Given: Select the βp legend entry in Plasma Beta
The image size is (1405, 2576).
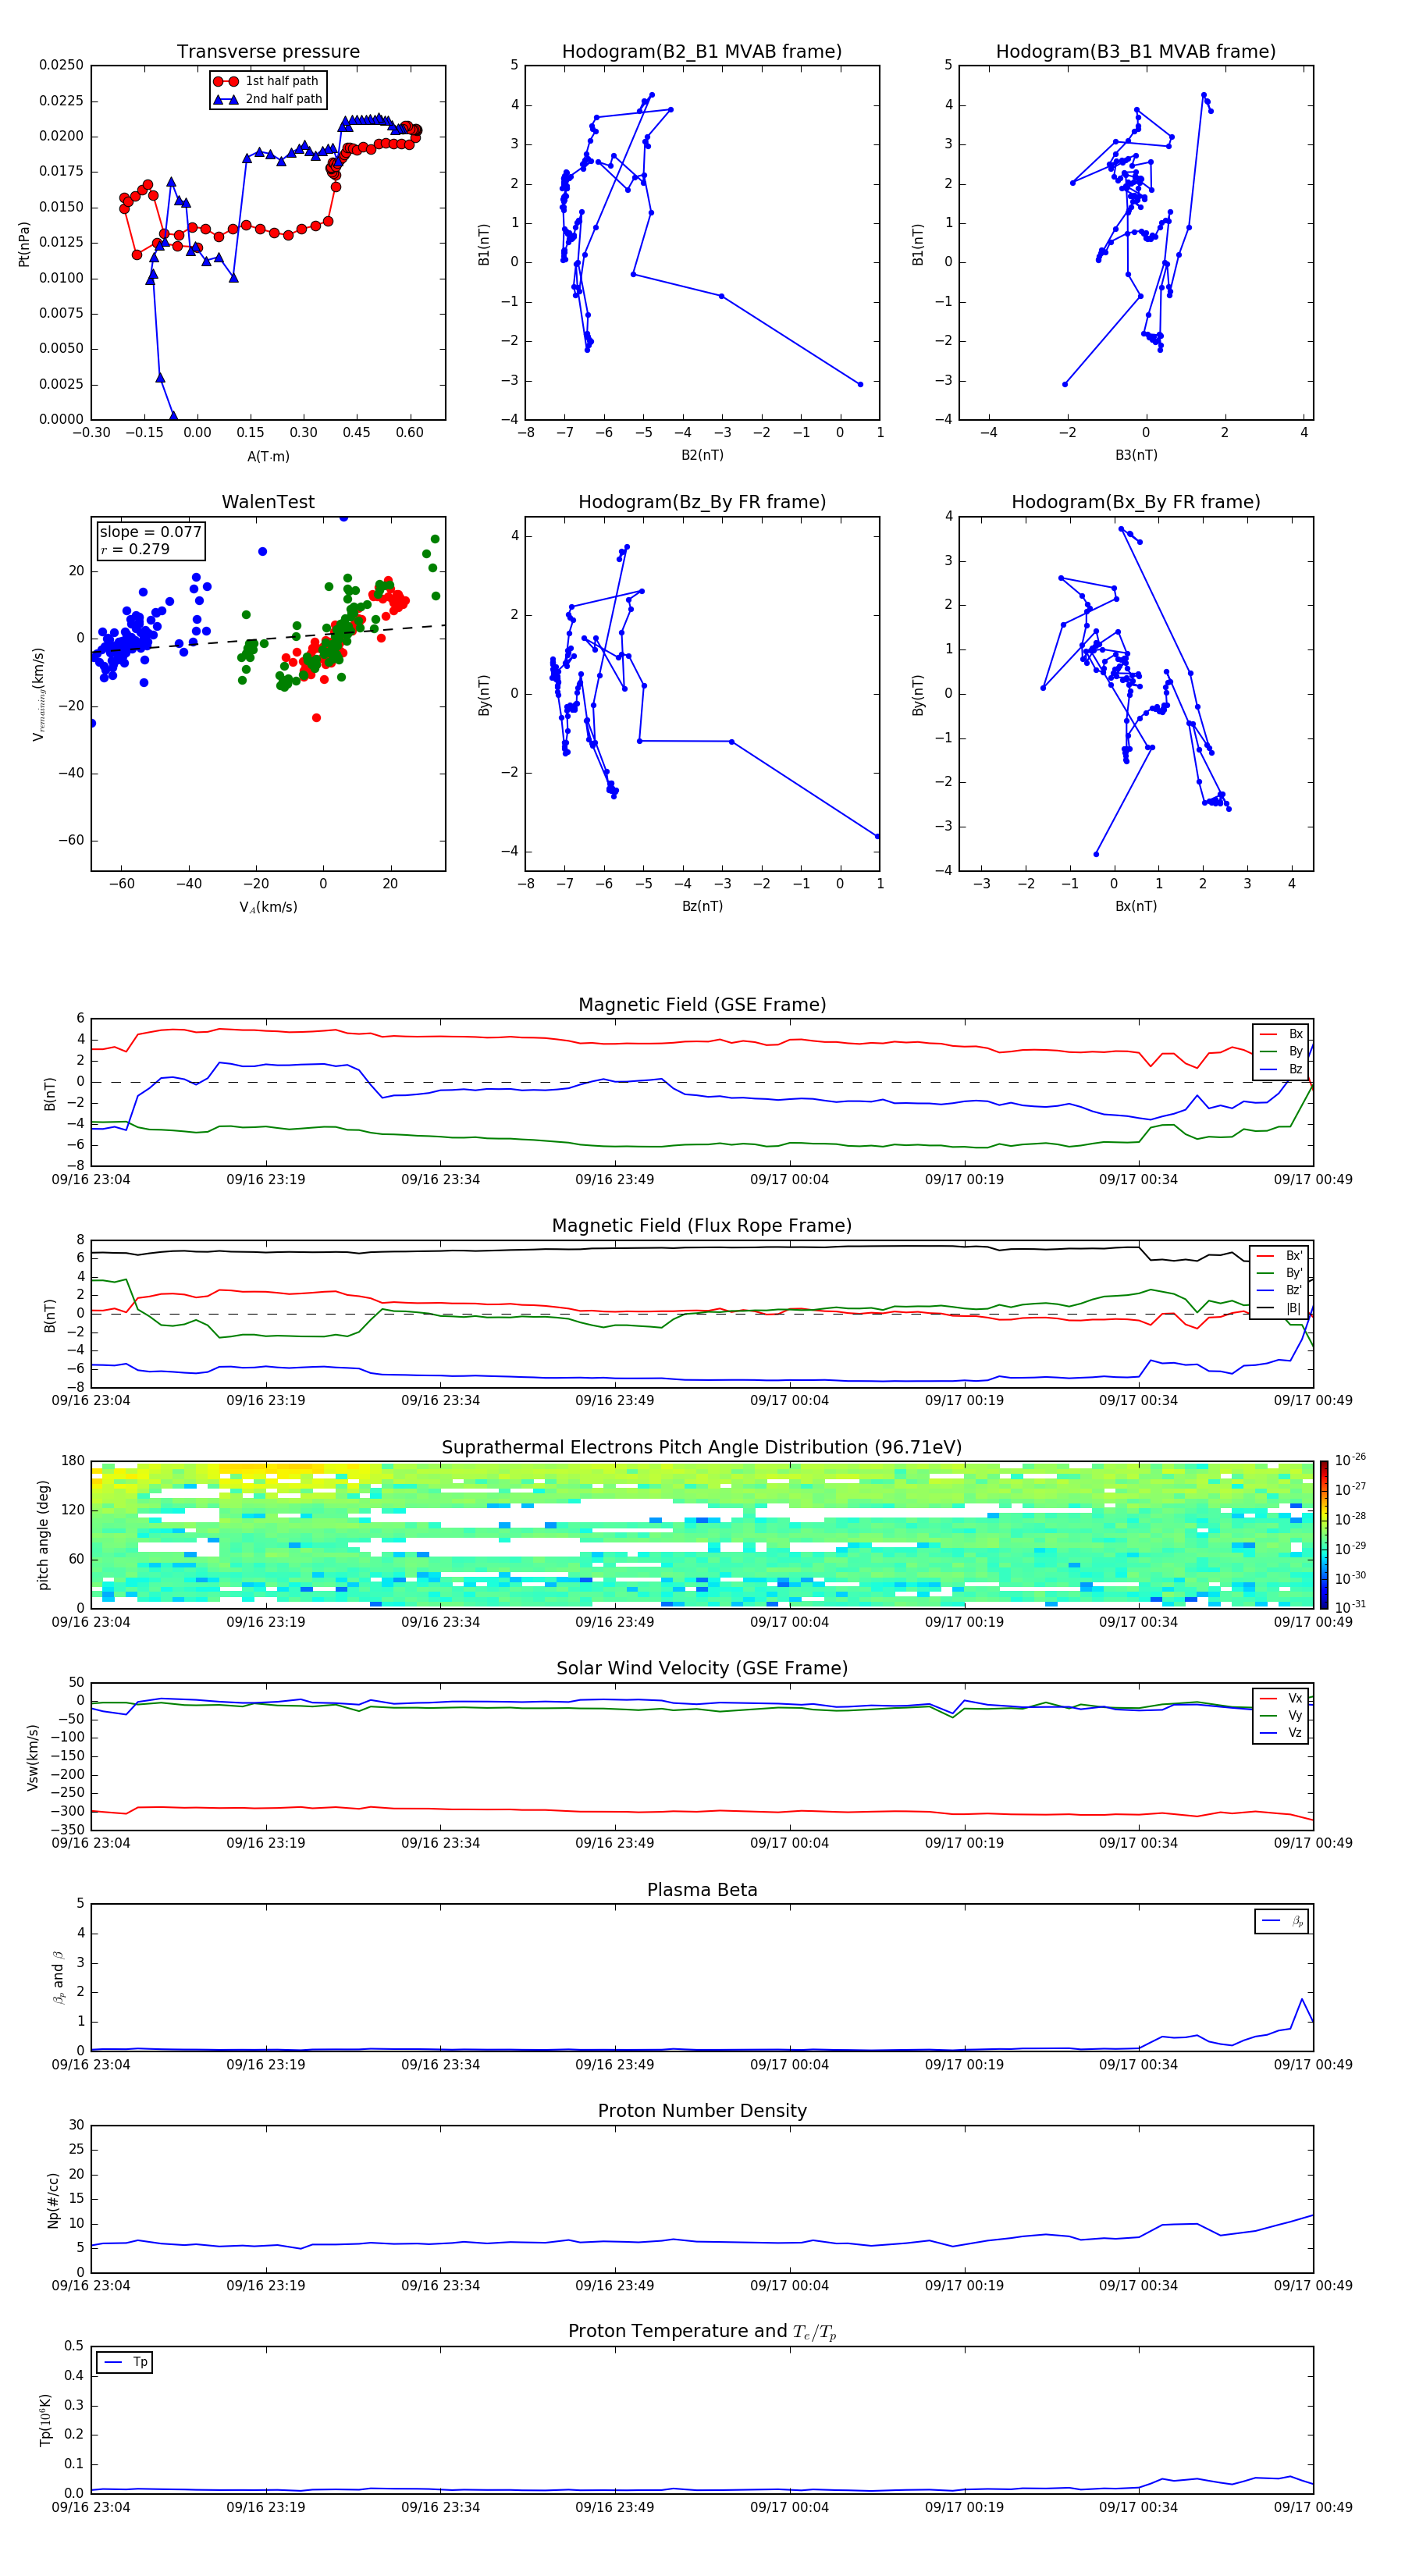Looking at the screenshot, I should click(1283, 1921).
